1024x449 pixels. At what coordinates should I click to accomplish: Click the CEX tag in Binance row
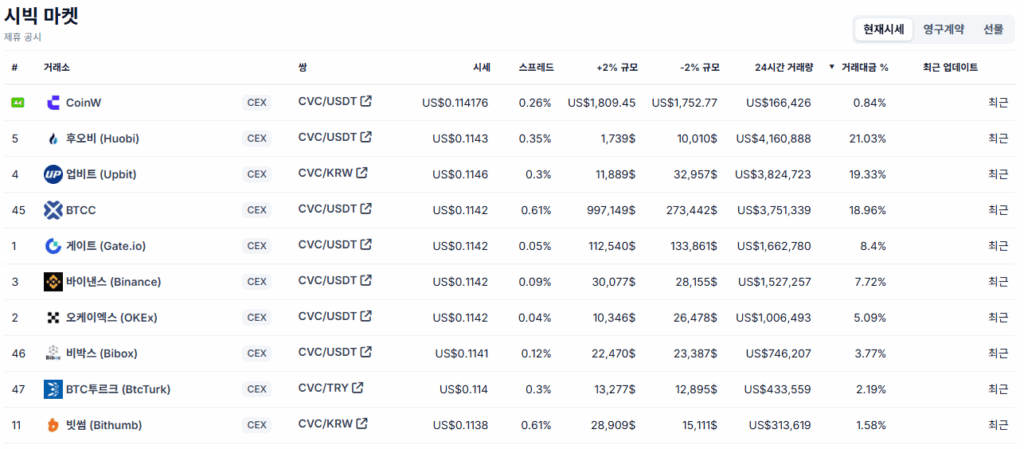tap(257, 282)
